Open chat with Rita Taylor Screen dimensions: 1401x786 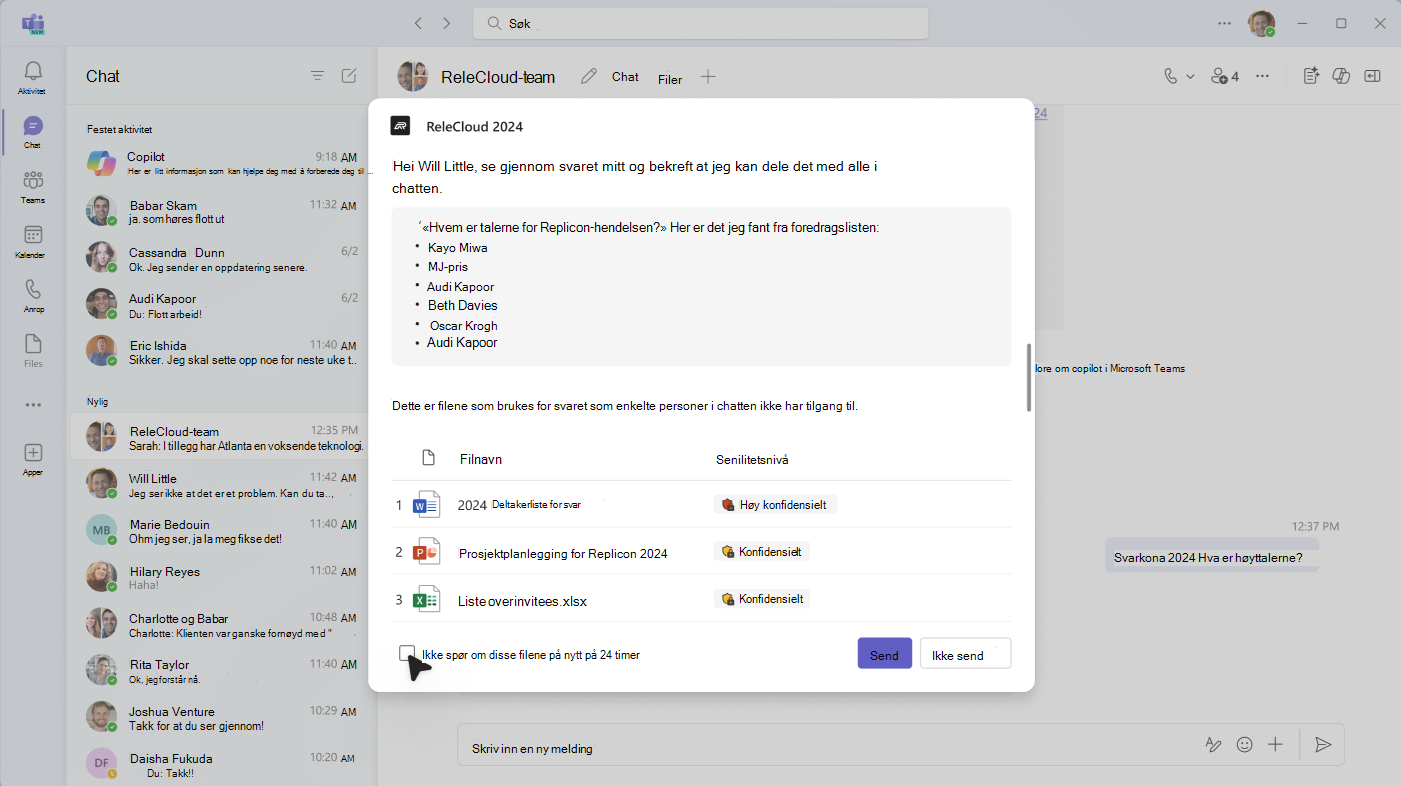pos(223,670)
